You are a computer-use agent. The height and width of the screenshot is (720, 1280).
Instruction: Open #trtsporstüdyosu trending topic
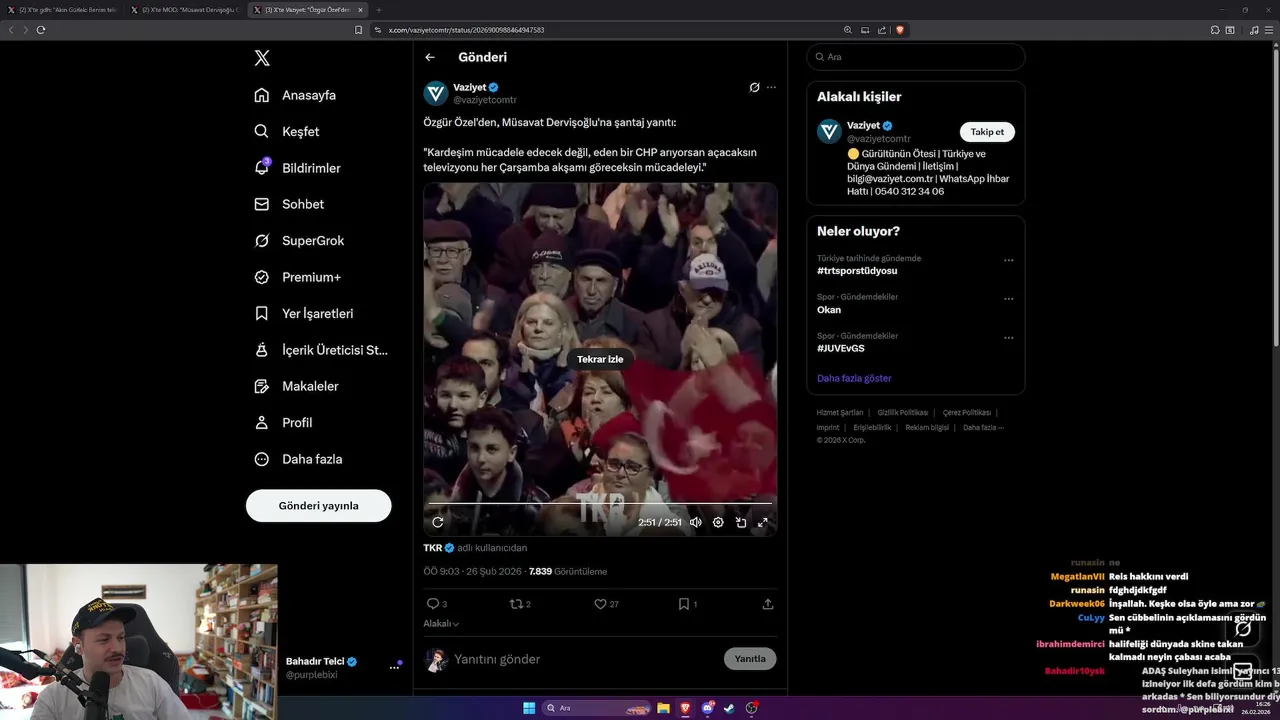pyautogui.click(x=857, y=271)
